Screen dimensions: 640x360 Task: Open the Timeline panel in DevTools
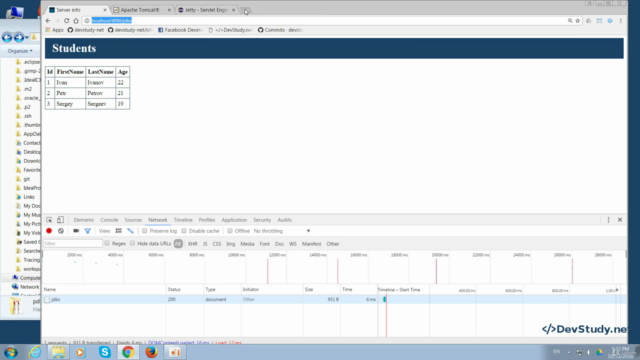183,220
